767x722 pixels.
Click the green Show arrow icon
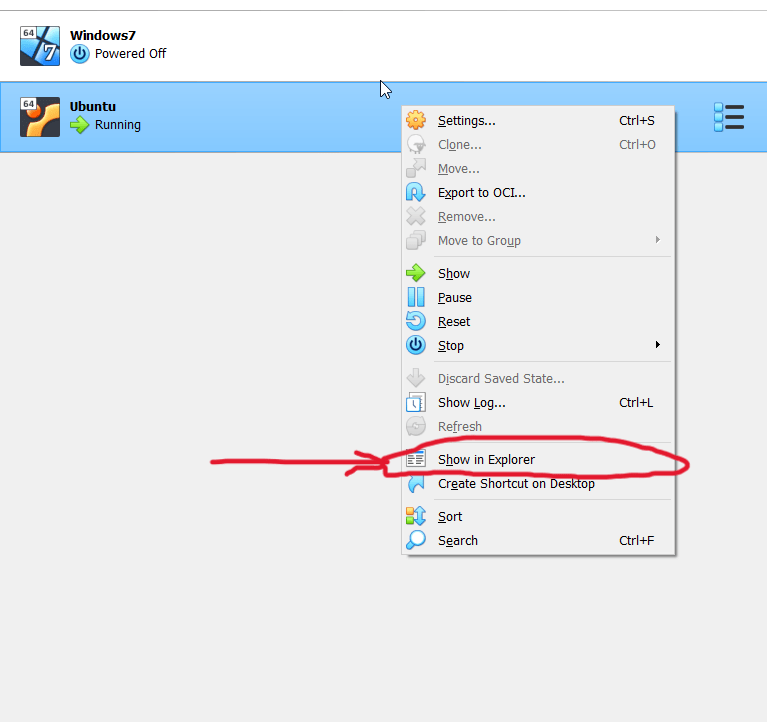(416, 273)
